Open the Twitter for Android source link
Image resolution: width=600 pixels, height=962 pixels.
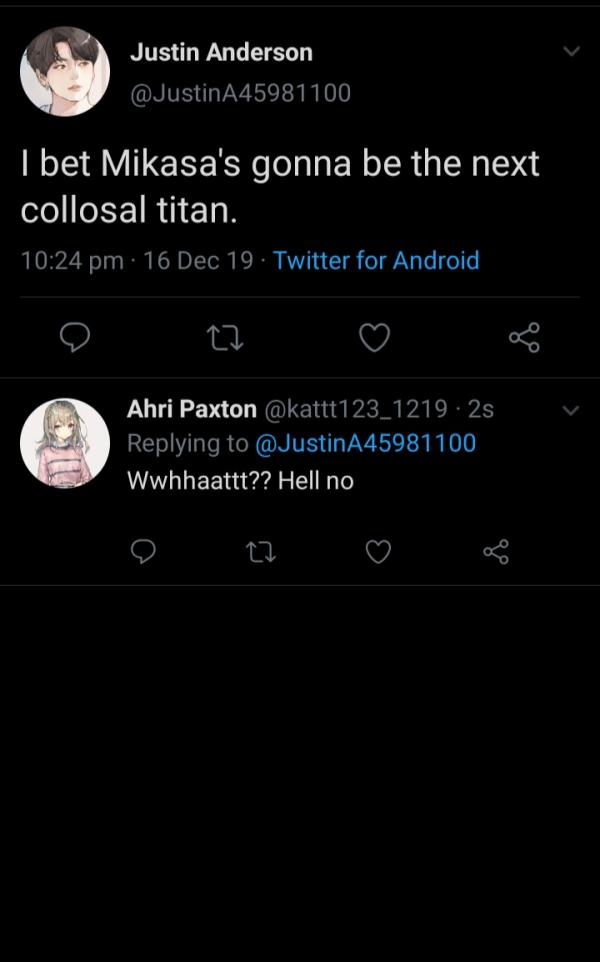pos(376,260)
